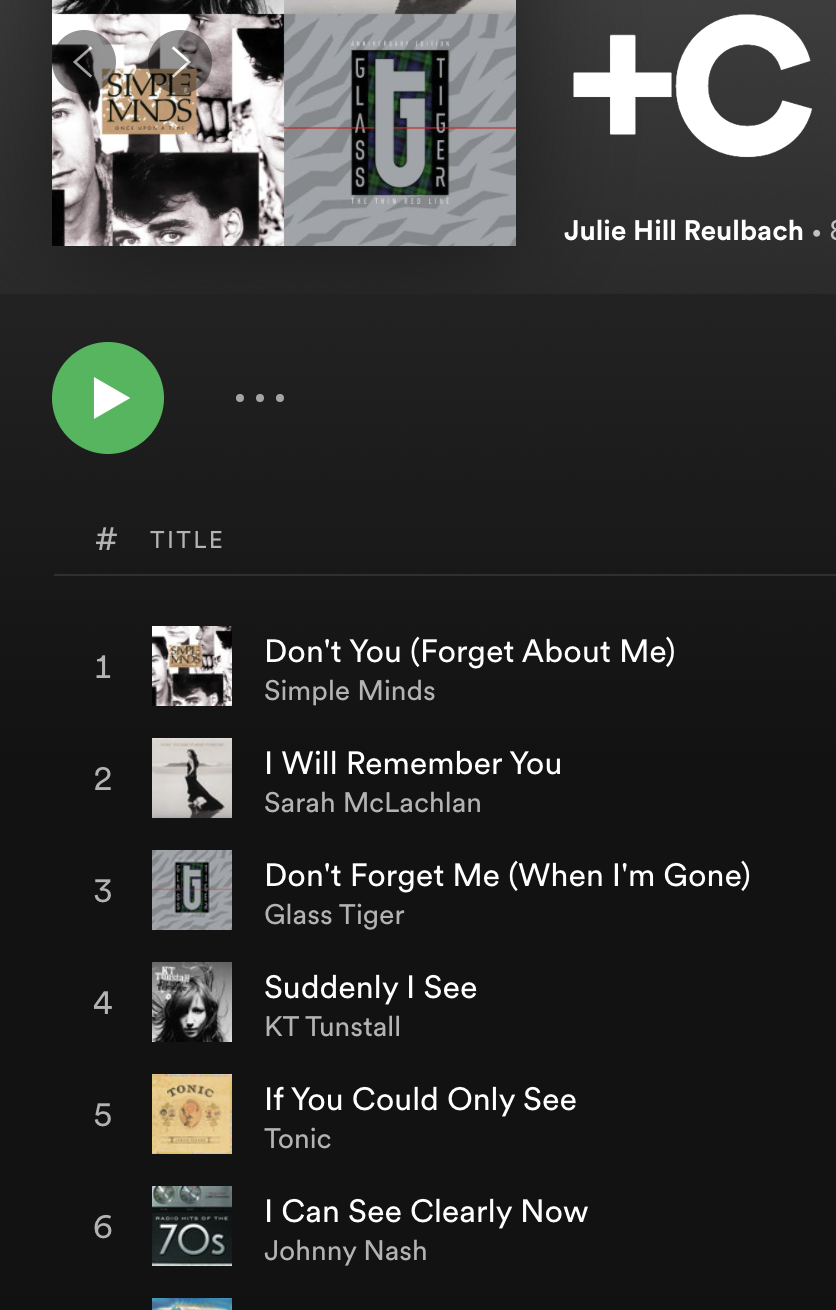836x1310 pixels.
Task: Select the song I Will Remember You
Action: (x=412, y=764)
